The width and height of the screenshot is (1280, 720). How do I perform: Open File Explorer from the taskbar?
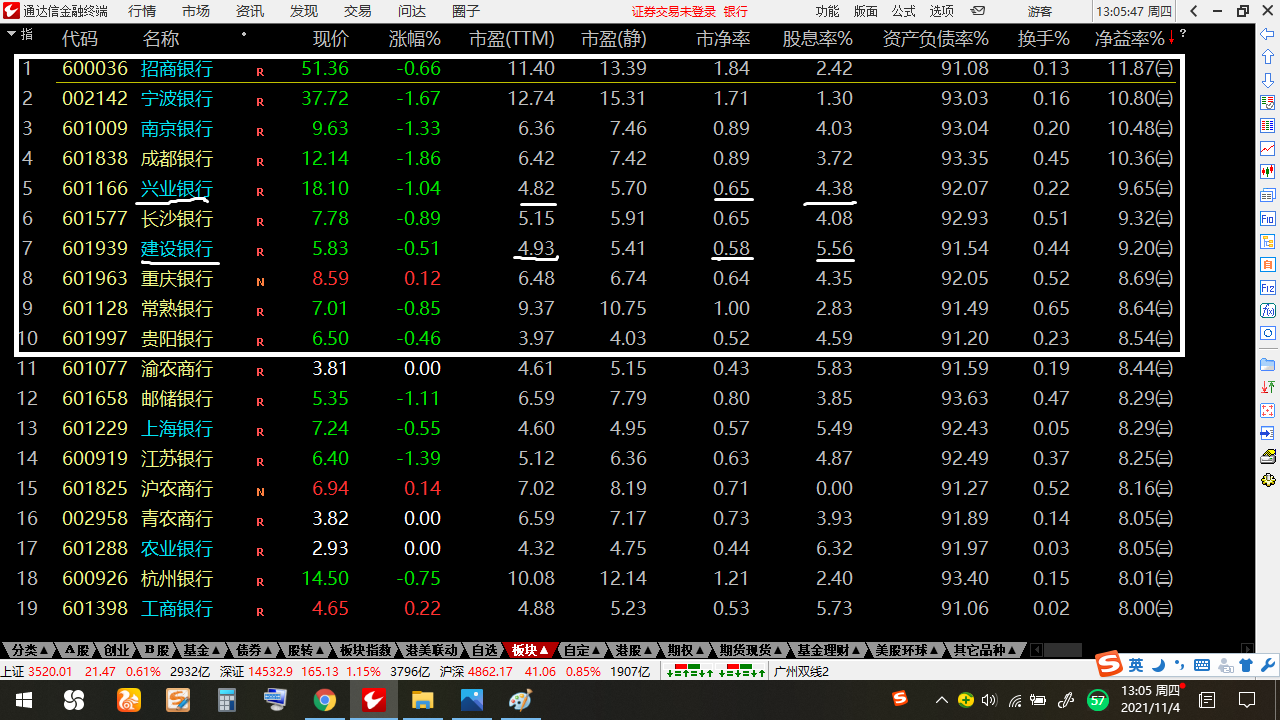pyautogui.click(x=422, y=700)
